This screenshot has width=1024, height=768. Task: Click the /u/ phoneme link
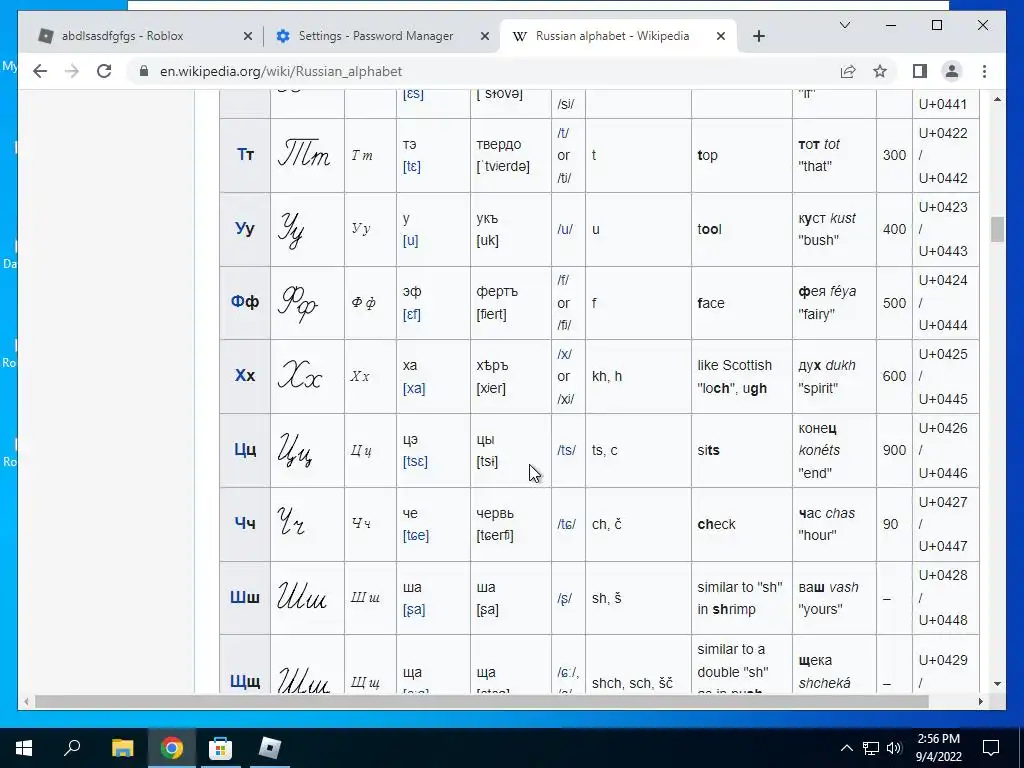point(566,229)
